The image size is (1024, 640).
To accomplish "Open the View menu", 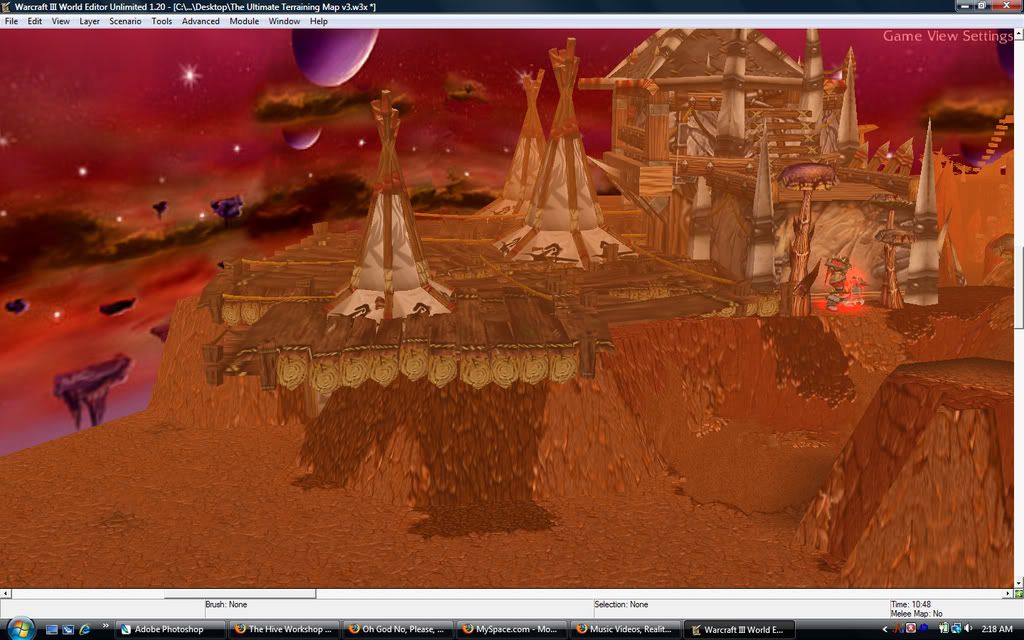I will 60,21.
